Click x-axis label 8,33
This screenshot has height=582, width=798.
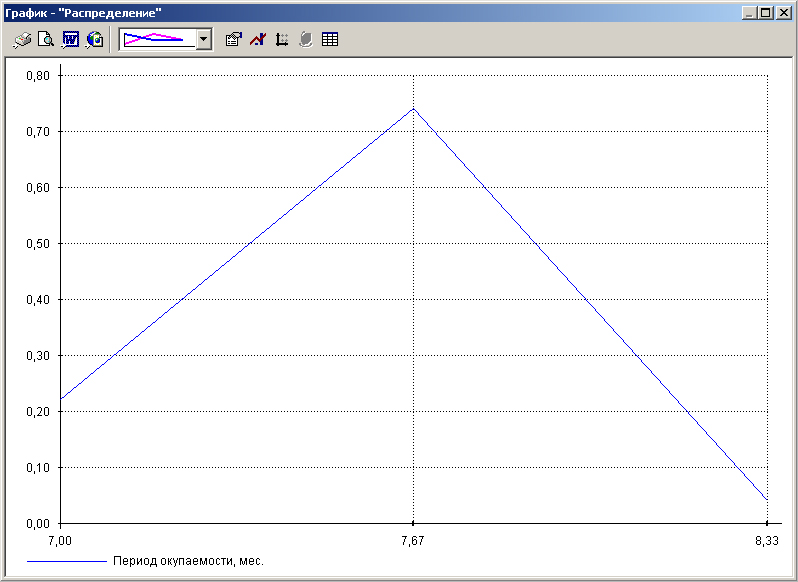point(767,541)
